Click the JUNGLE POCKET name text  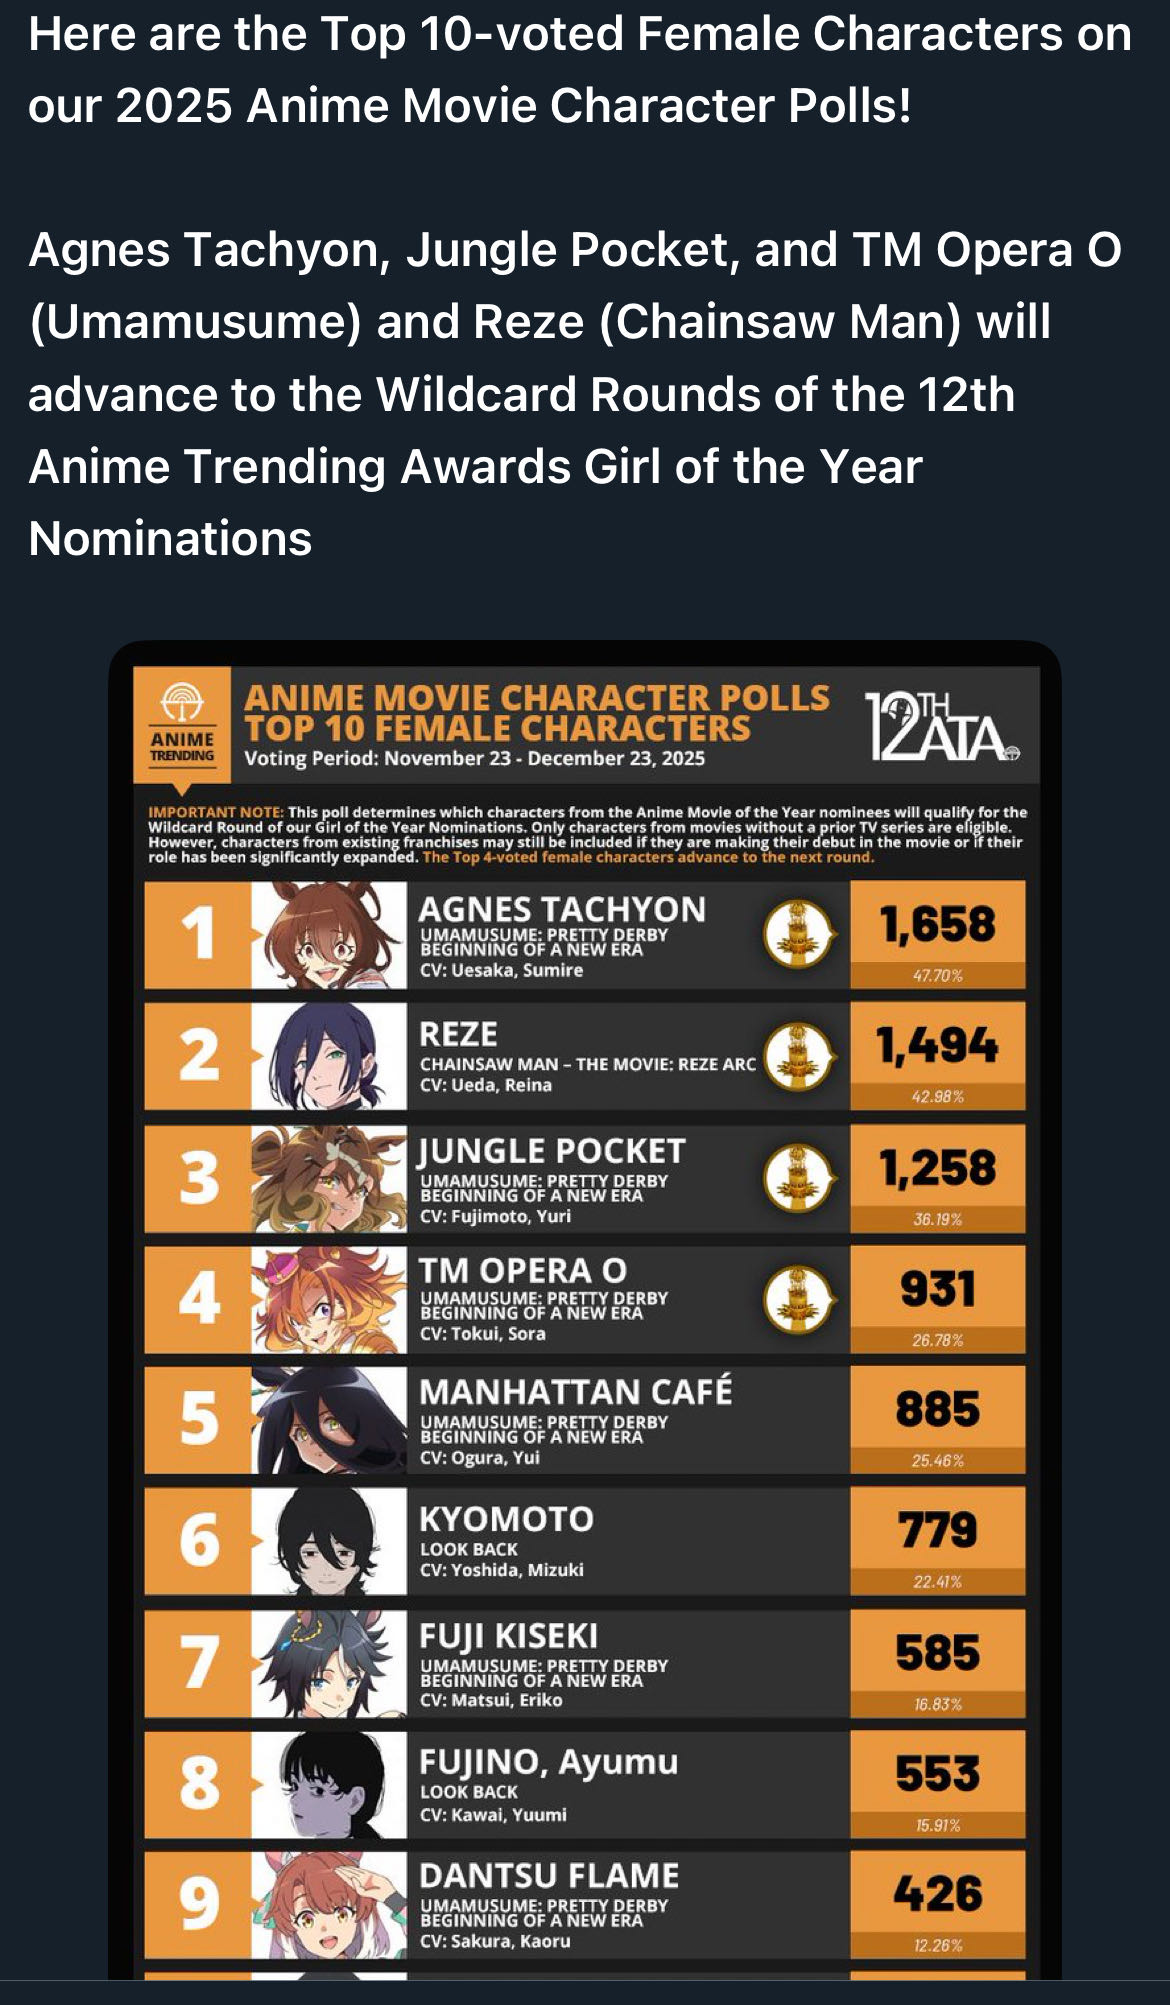551,1151
